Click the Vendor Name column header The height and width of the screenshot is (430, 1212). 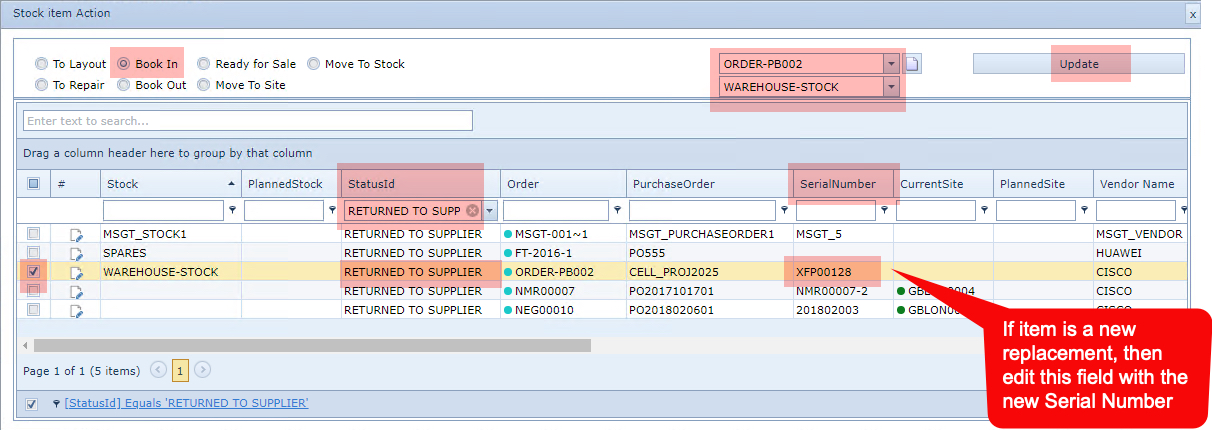pos(1136,184)
